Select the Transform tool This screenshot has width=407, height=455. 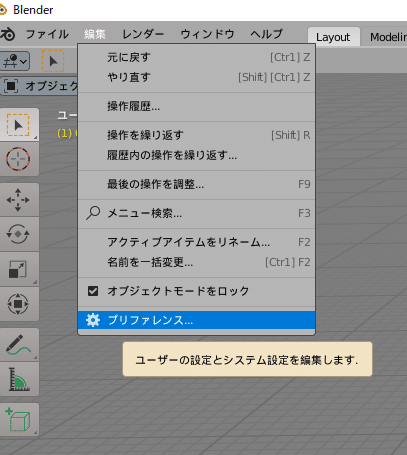19,304
